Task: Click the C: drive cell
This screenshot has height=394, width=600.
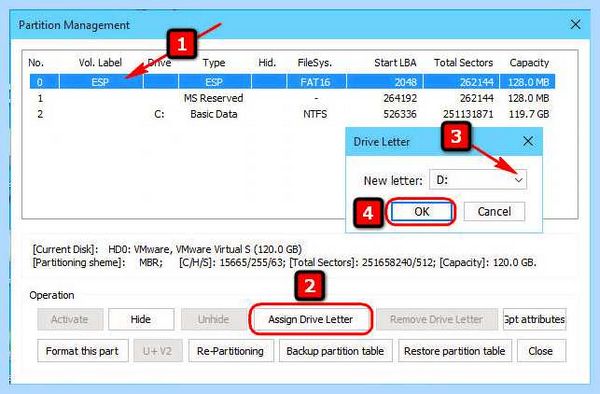Action: coord(159,114)
